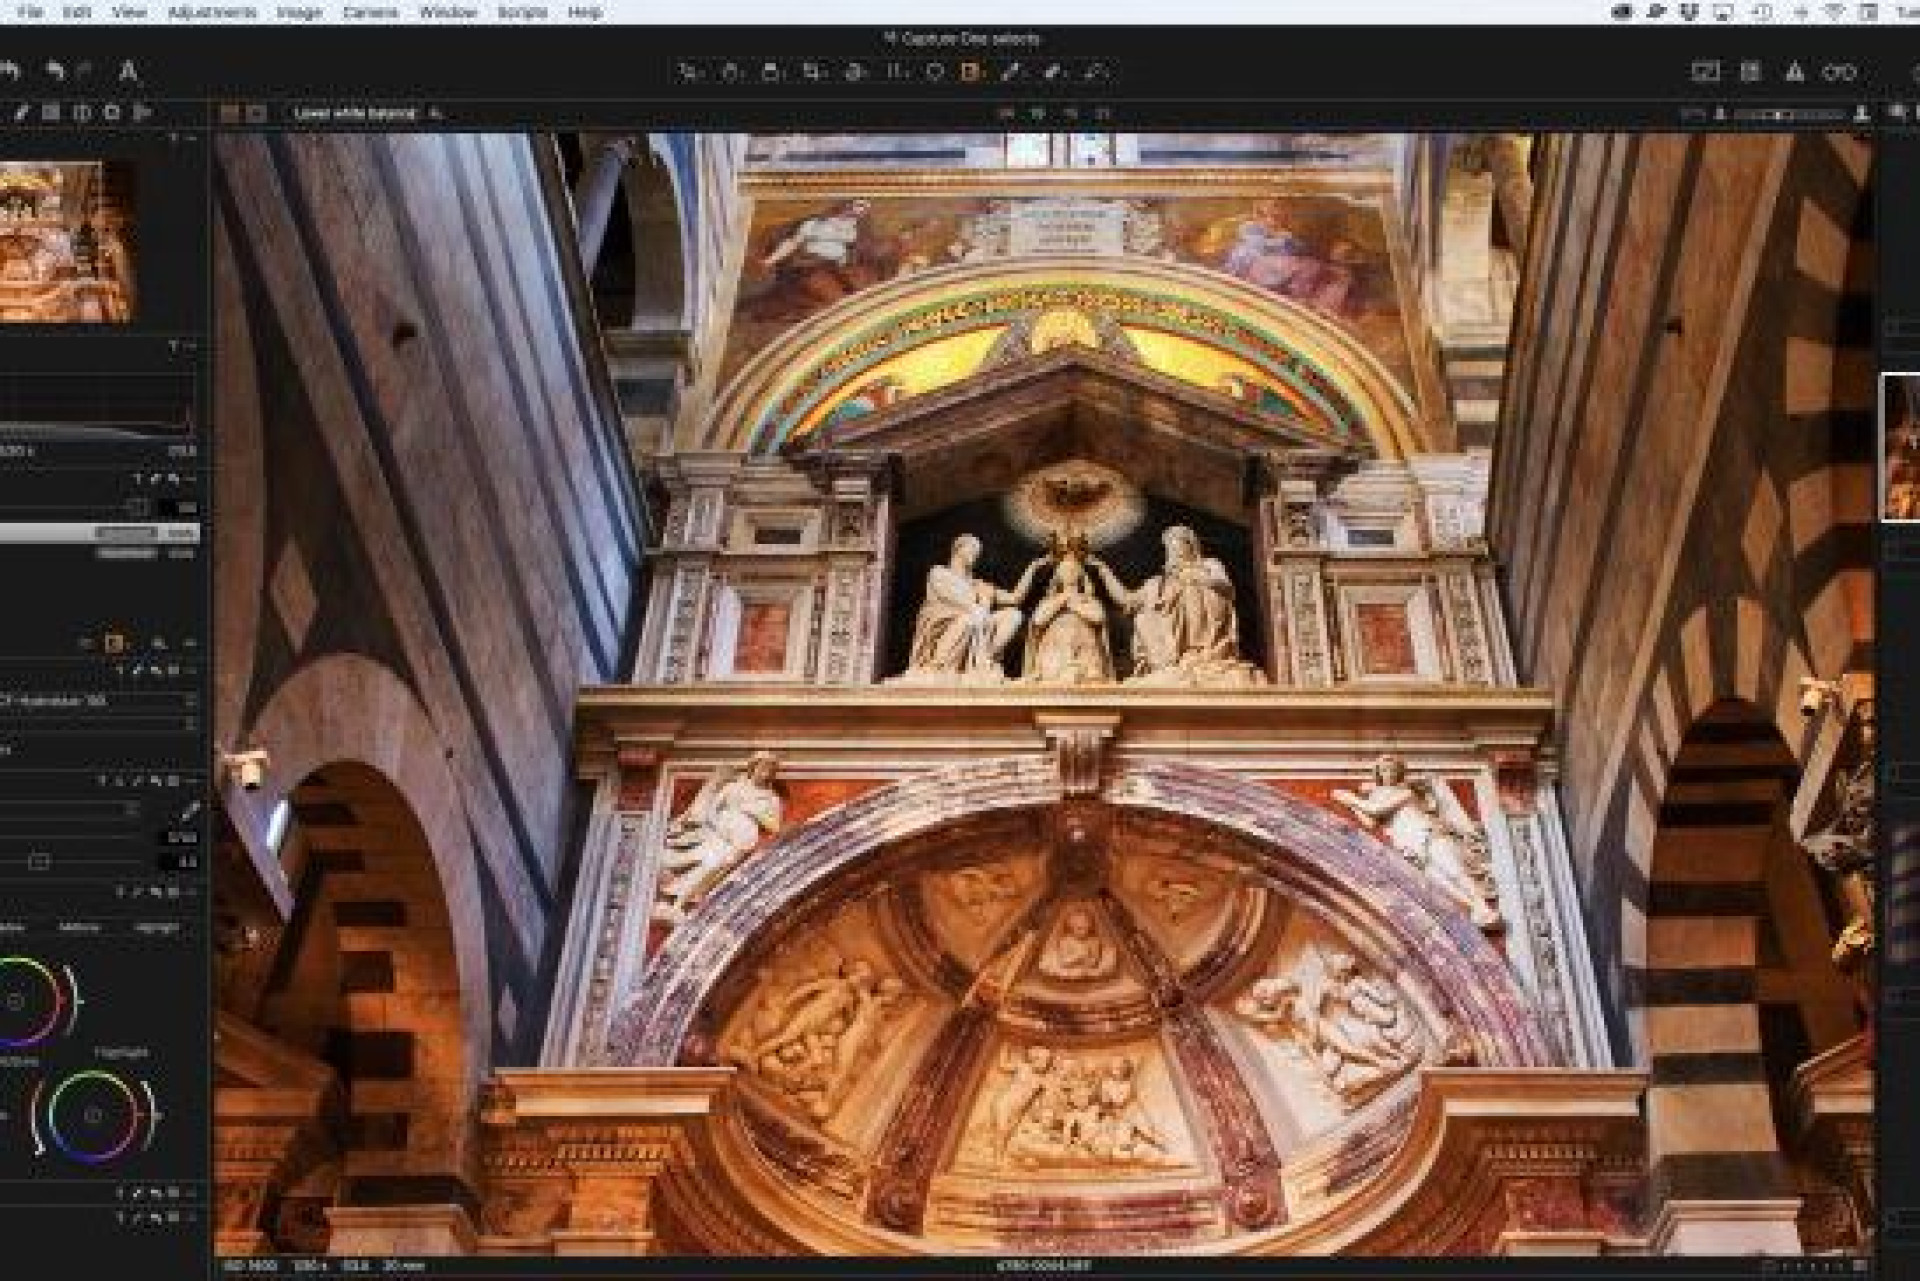The image size is (1920, 1281).
Task: Adjust the Tint slider handle
Action: [39, 861]
